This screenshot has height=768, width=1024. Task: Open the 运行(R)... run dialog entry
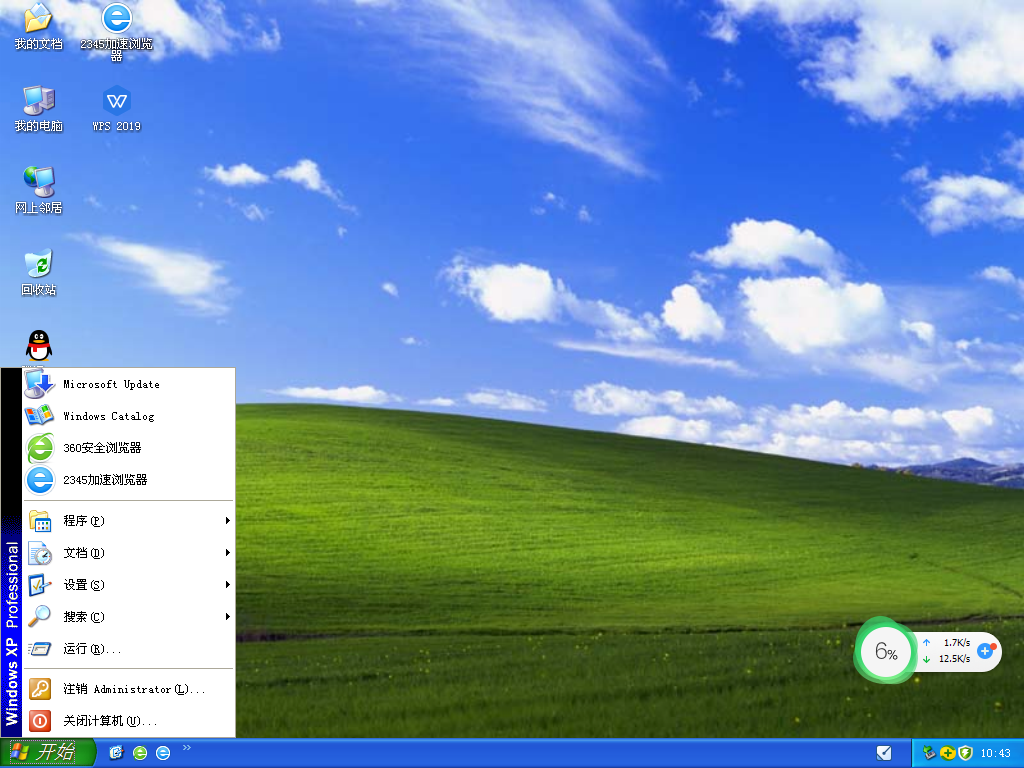pos(129,649)
